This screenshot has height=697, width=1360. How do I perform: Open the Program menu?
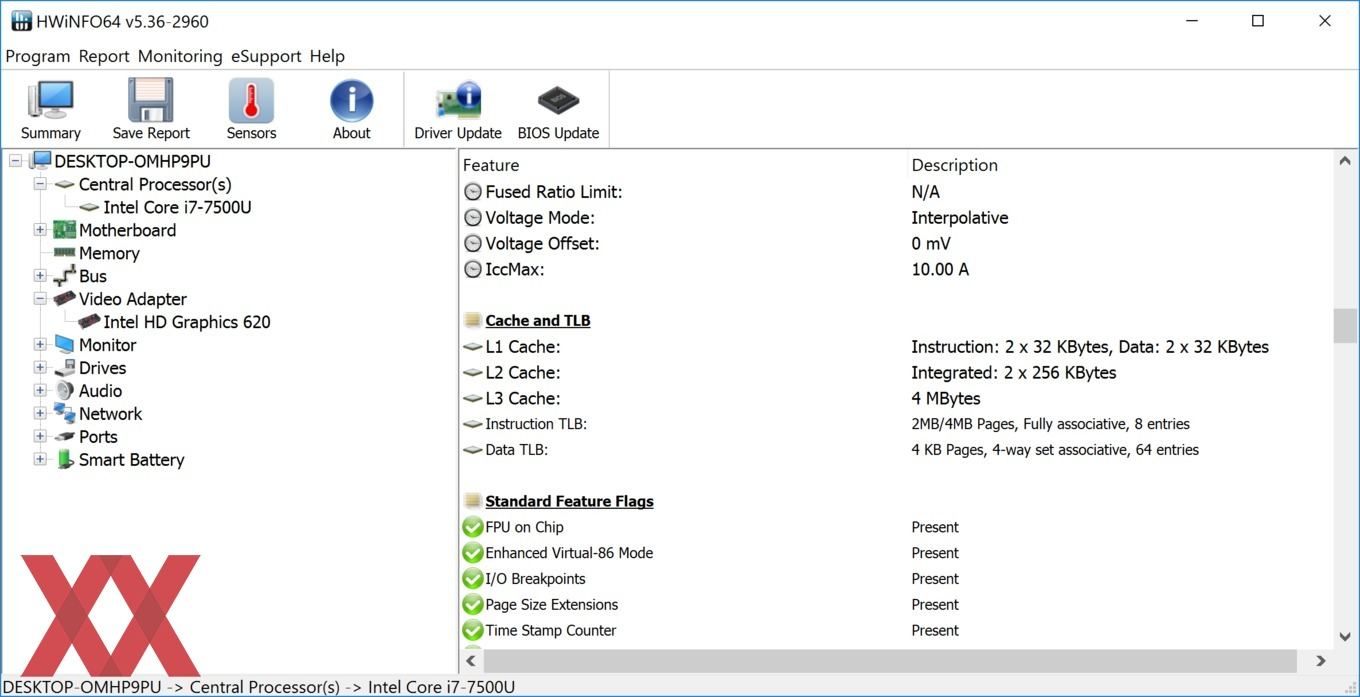click(38, 56)
